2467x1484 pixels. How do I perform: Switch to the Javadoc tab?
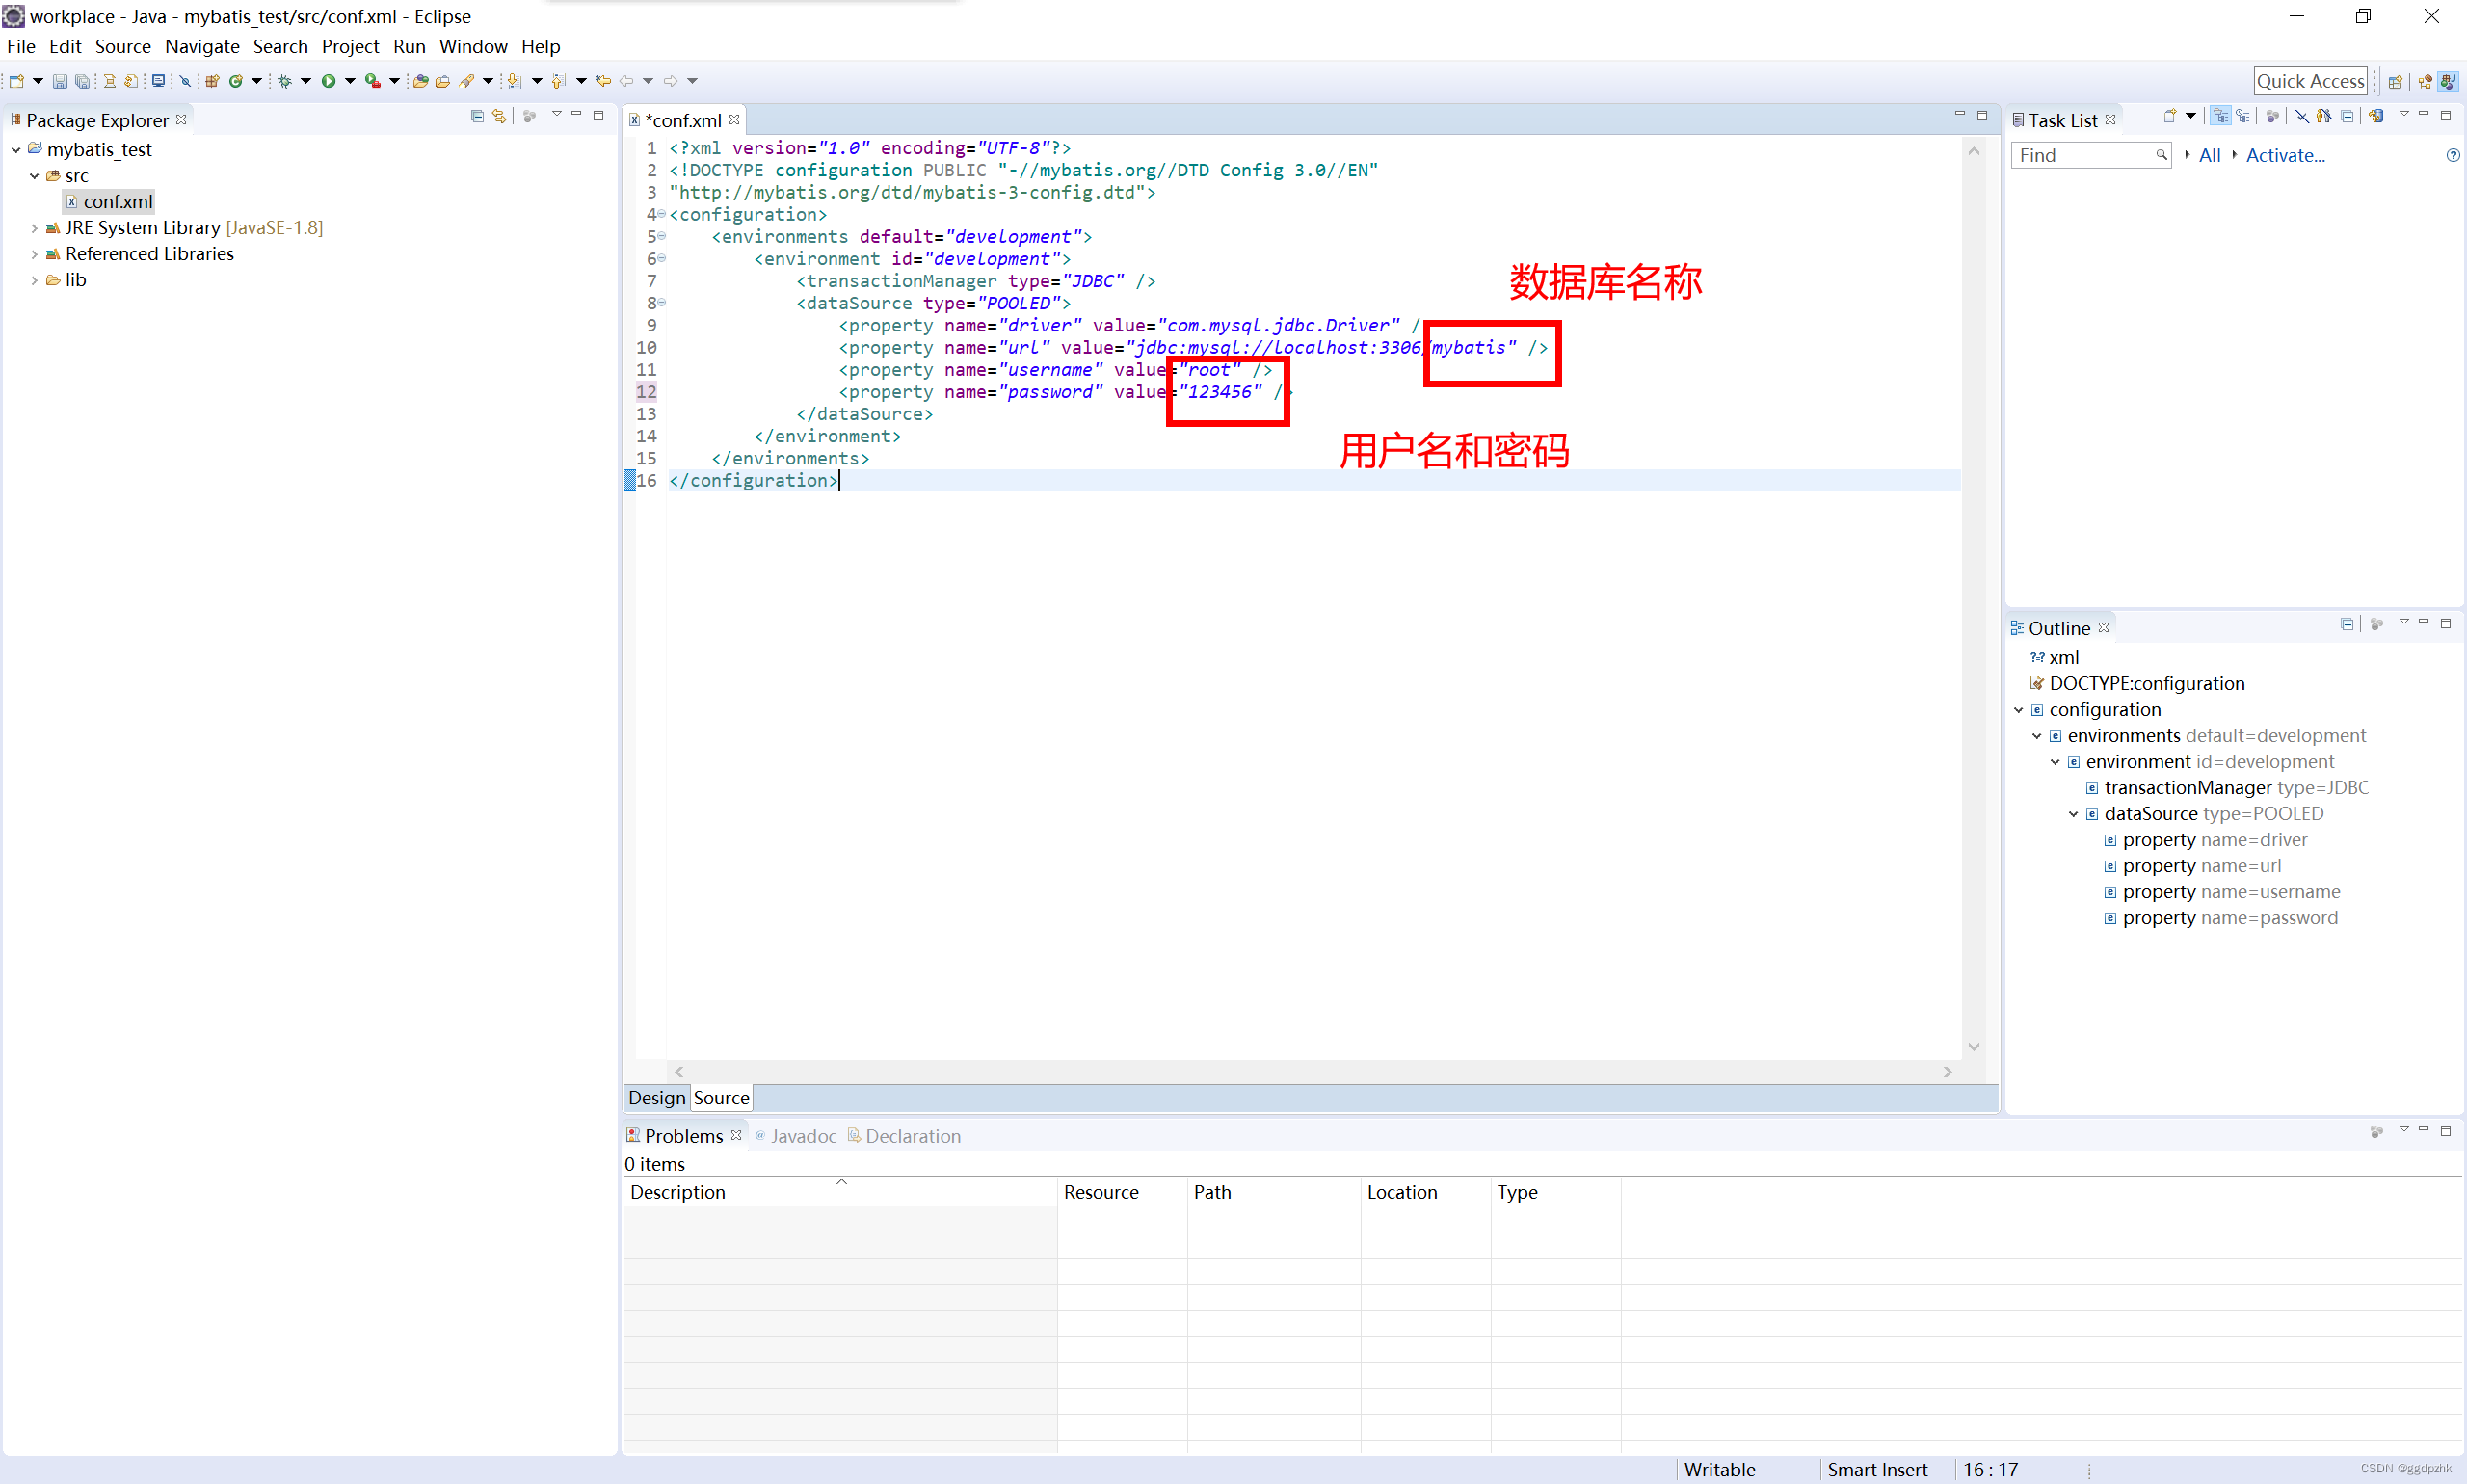[796, 1136]
